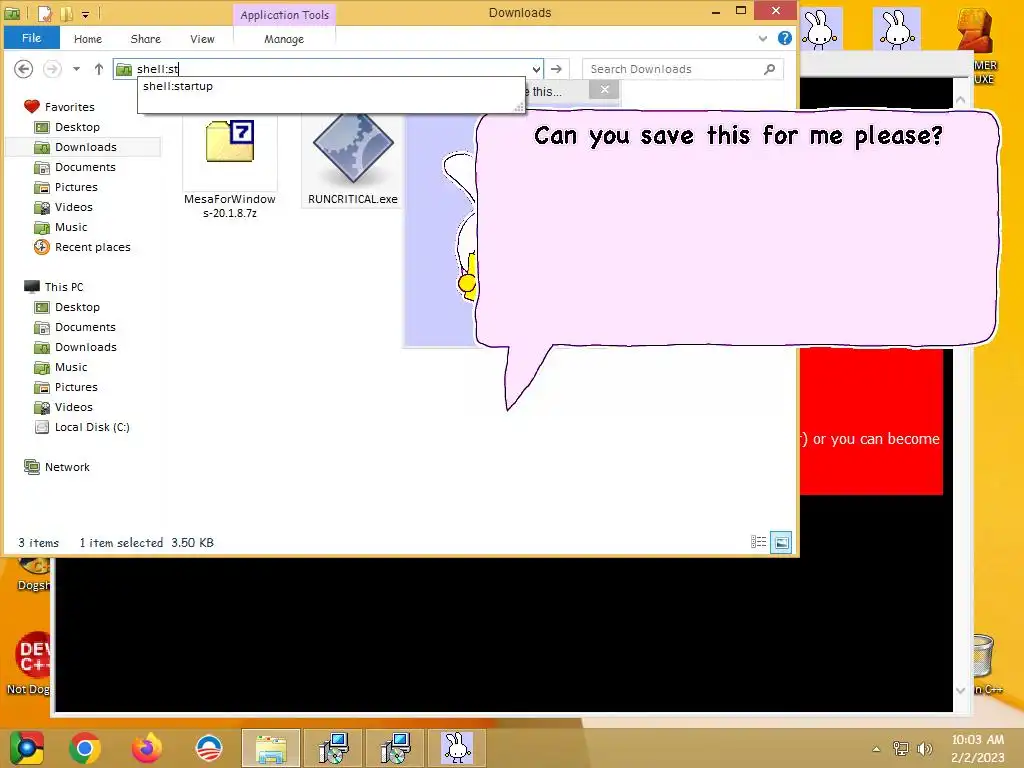This screenshot has height=768, width=1024.
Task: Switch to the Home ribbon tab
Action: [x=88, y=39]
